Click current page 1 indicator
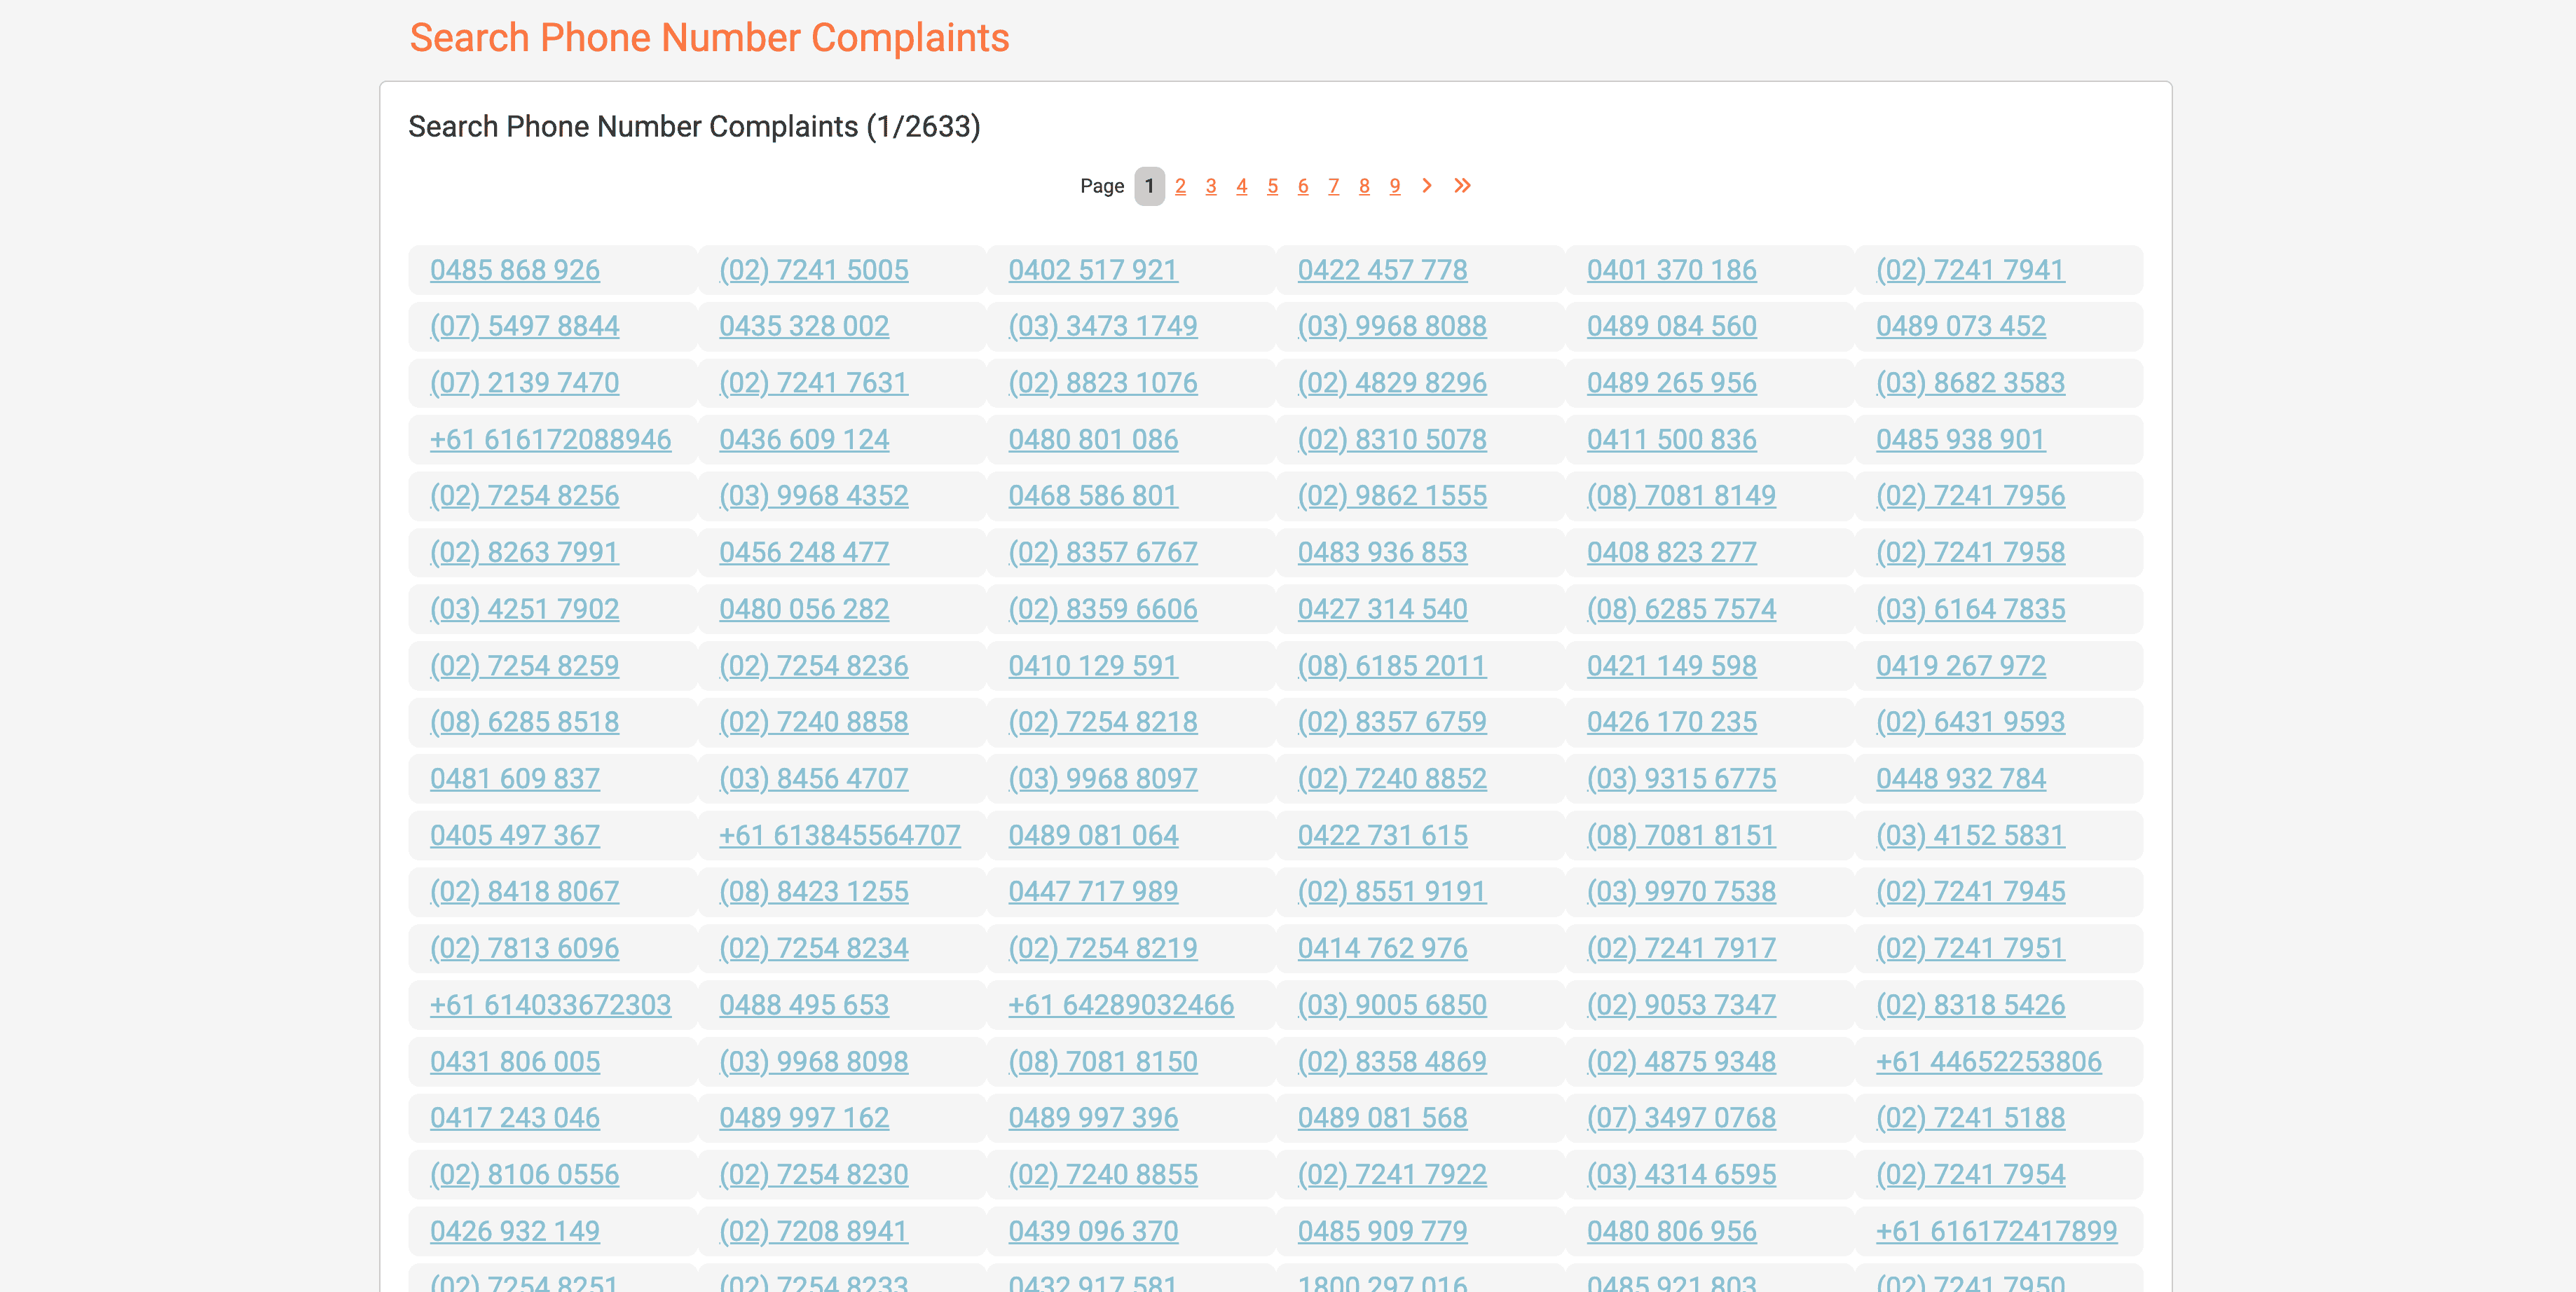The image size is (2576, 1292). [1149, 187]
